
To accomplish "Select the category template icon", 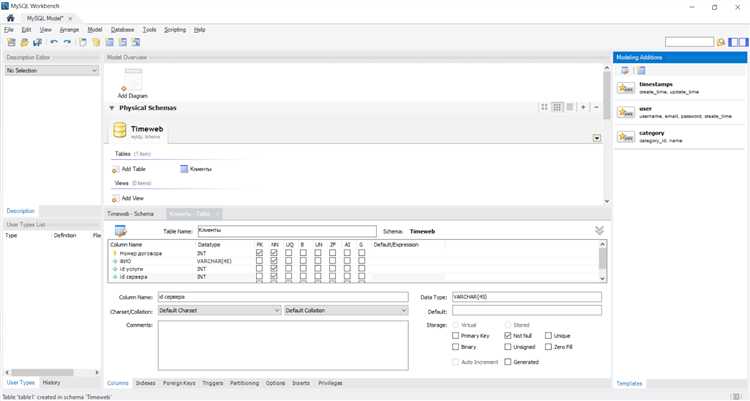I will point(626,137).
